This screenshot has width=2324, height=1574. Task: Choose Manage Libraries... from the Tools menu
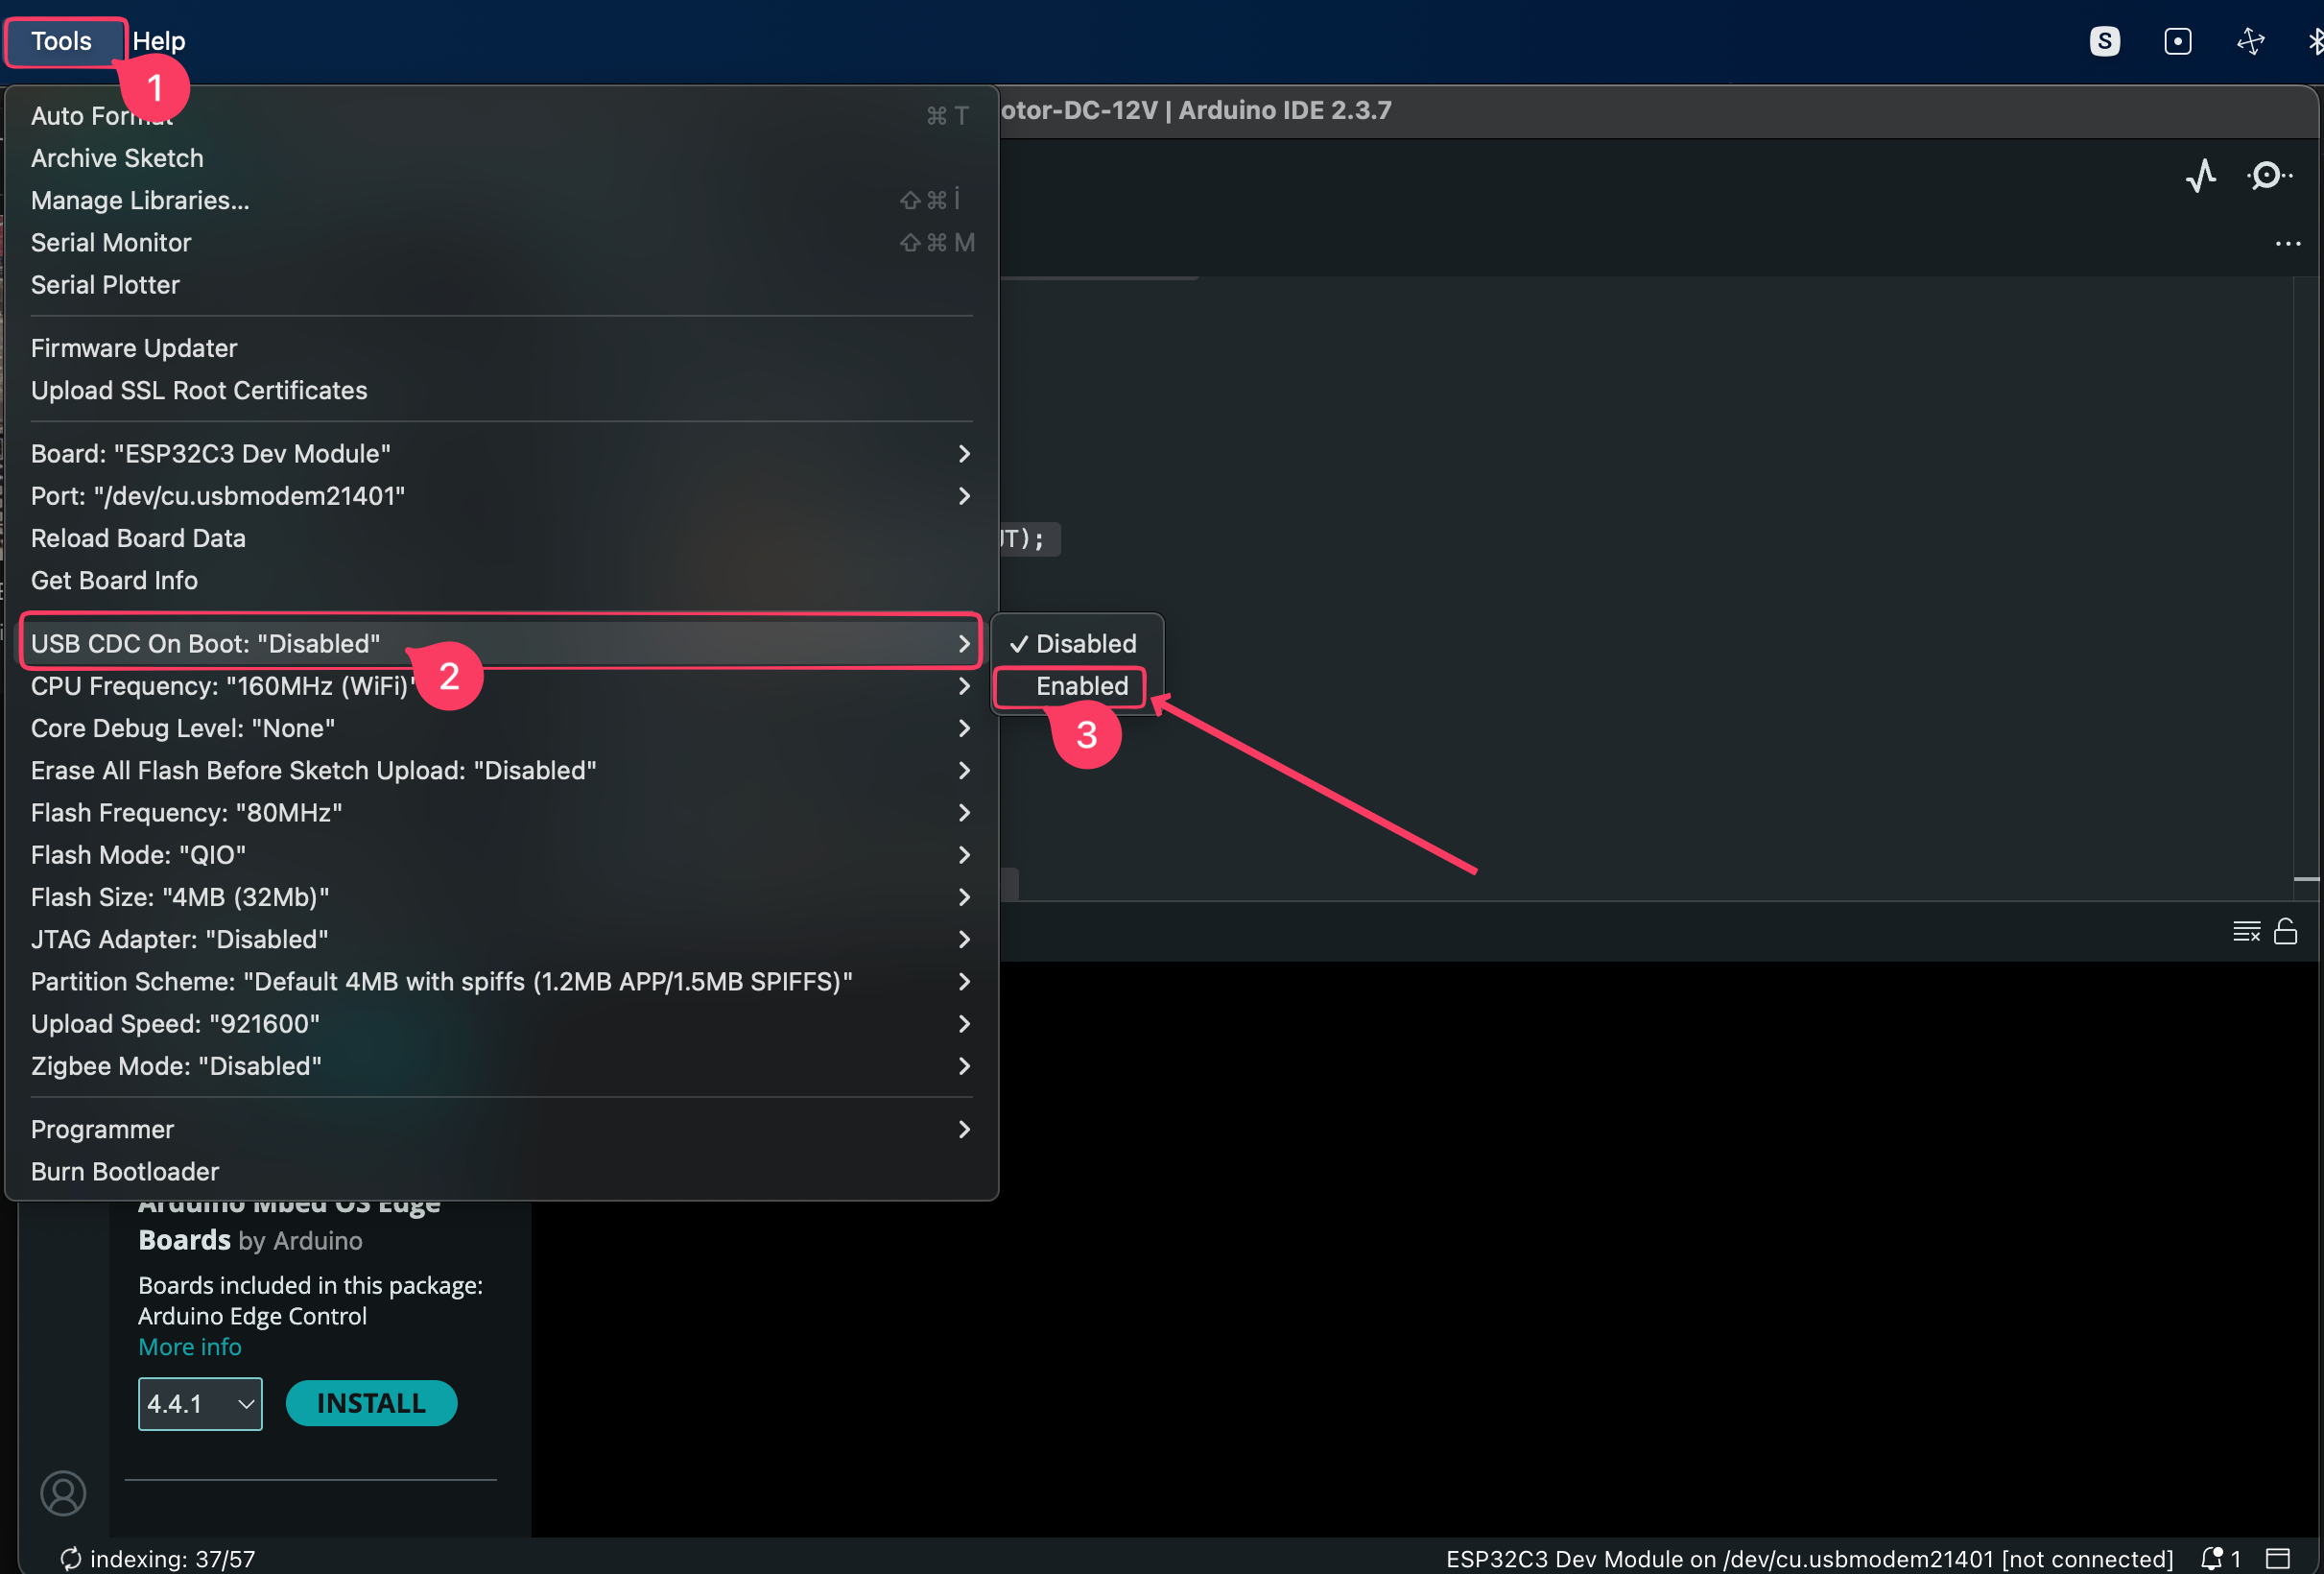[x=140, y=201]
